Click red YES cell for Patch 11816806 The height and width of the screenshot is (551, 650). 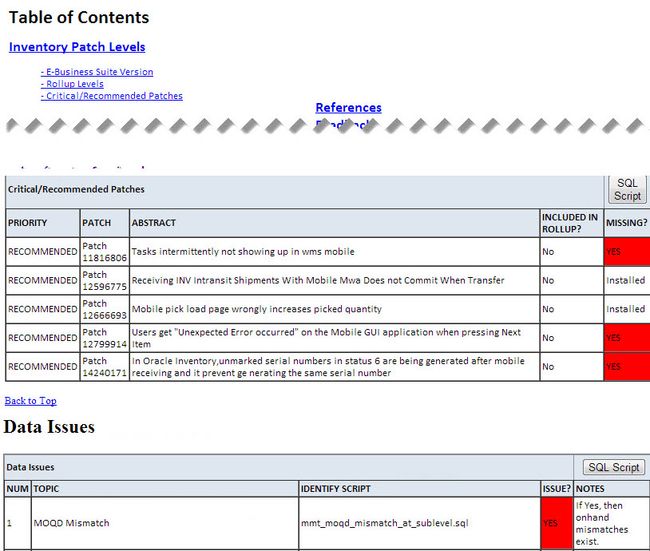coord(627,252)
